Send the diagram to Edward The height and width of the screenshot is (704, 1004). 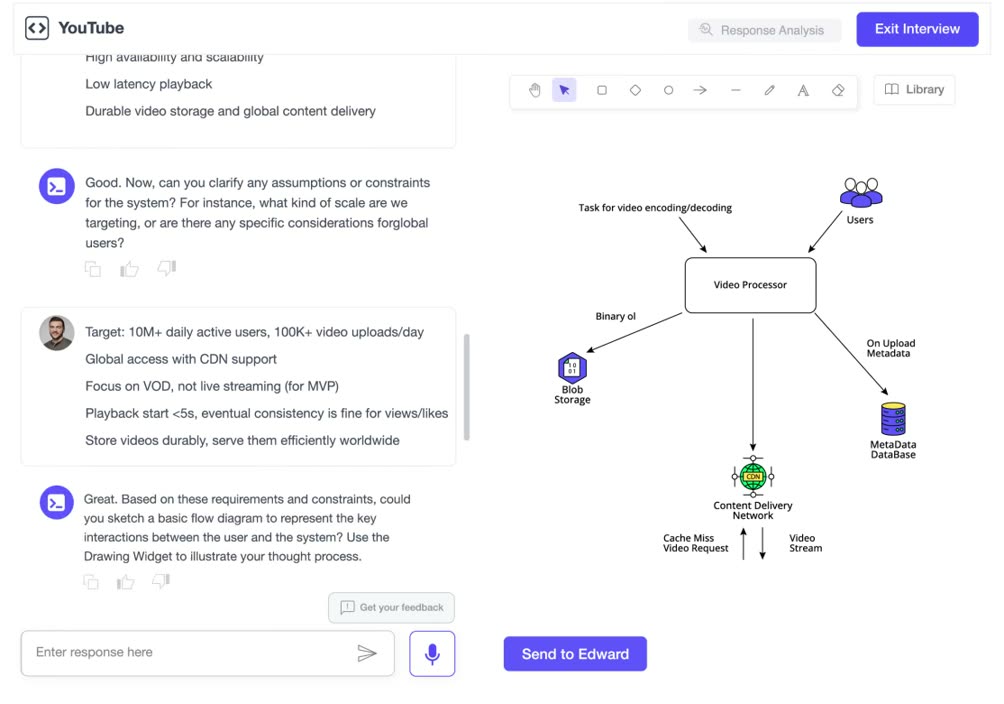point(575,653)
